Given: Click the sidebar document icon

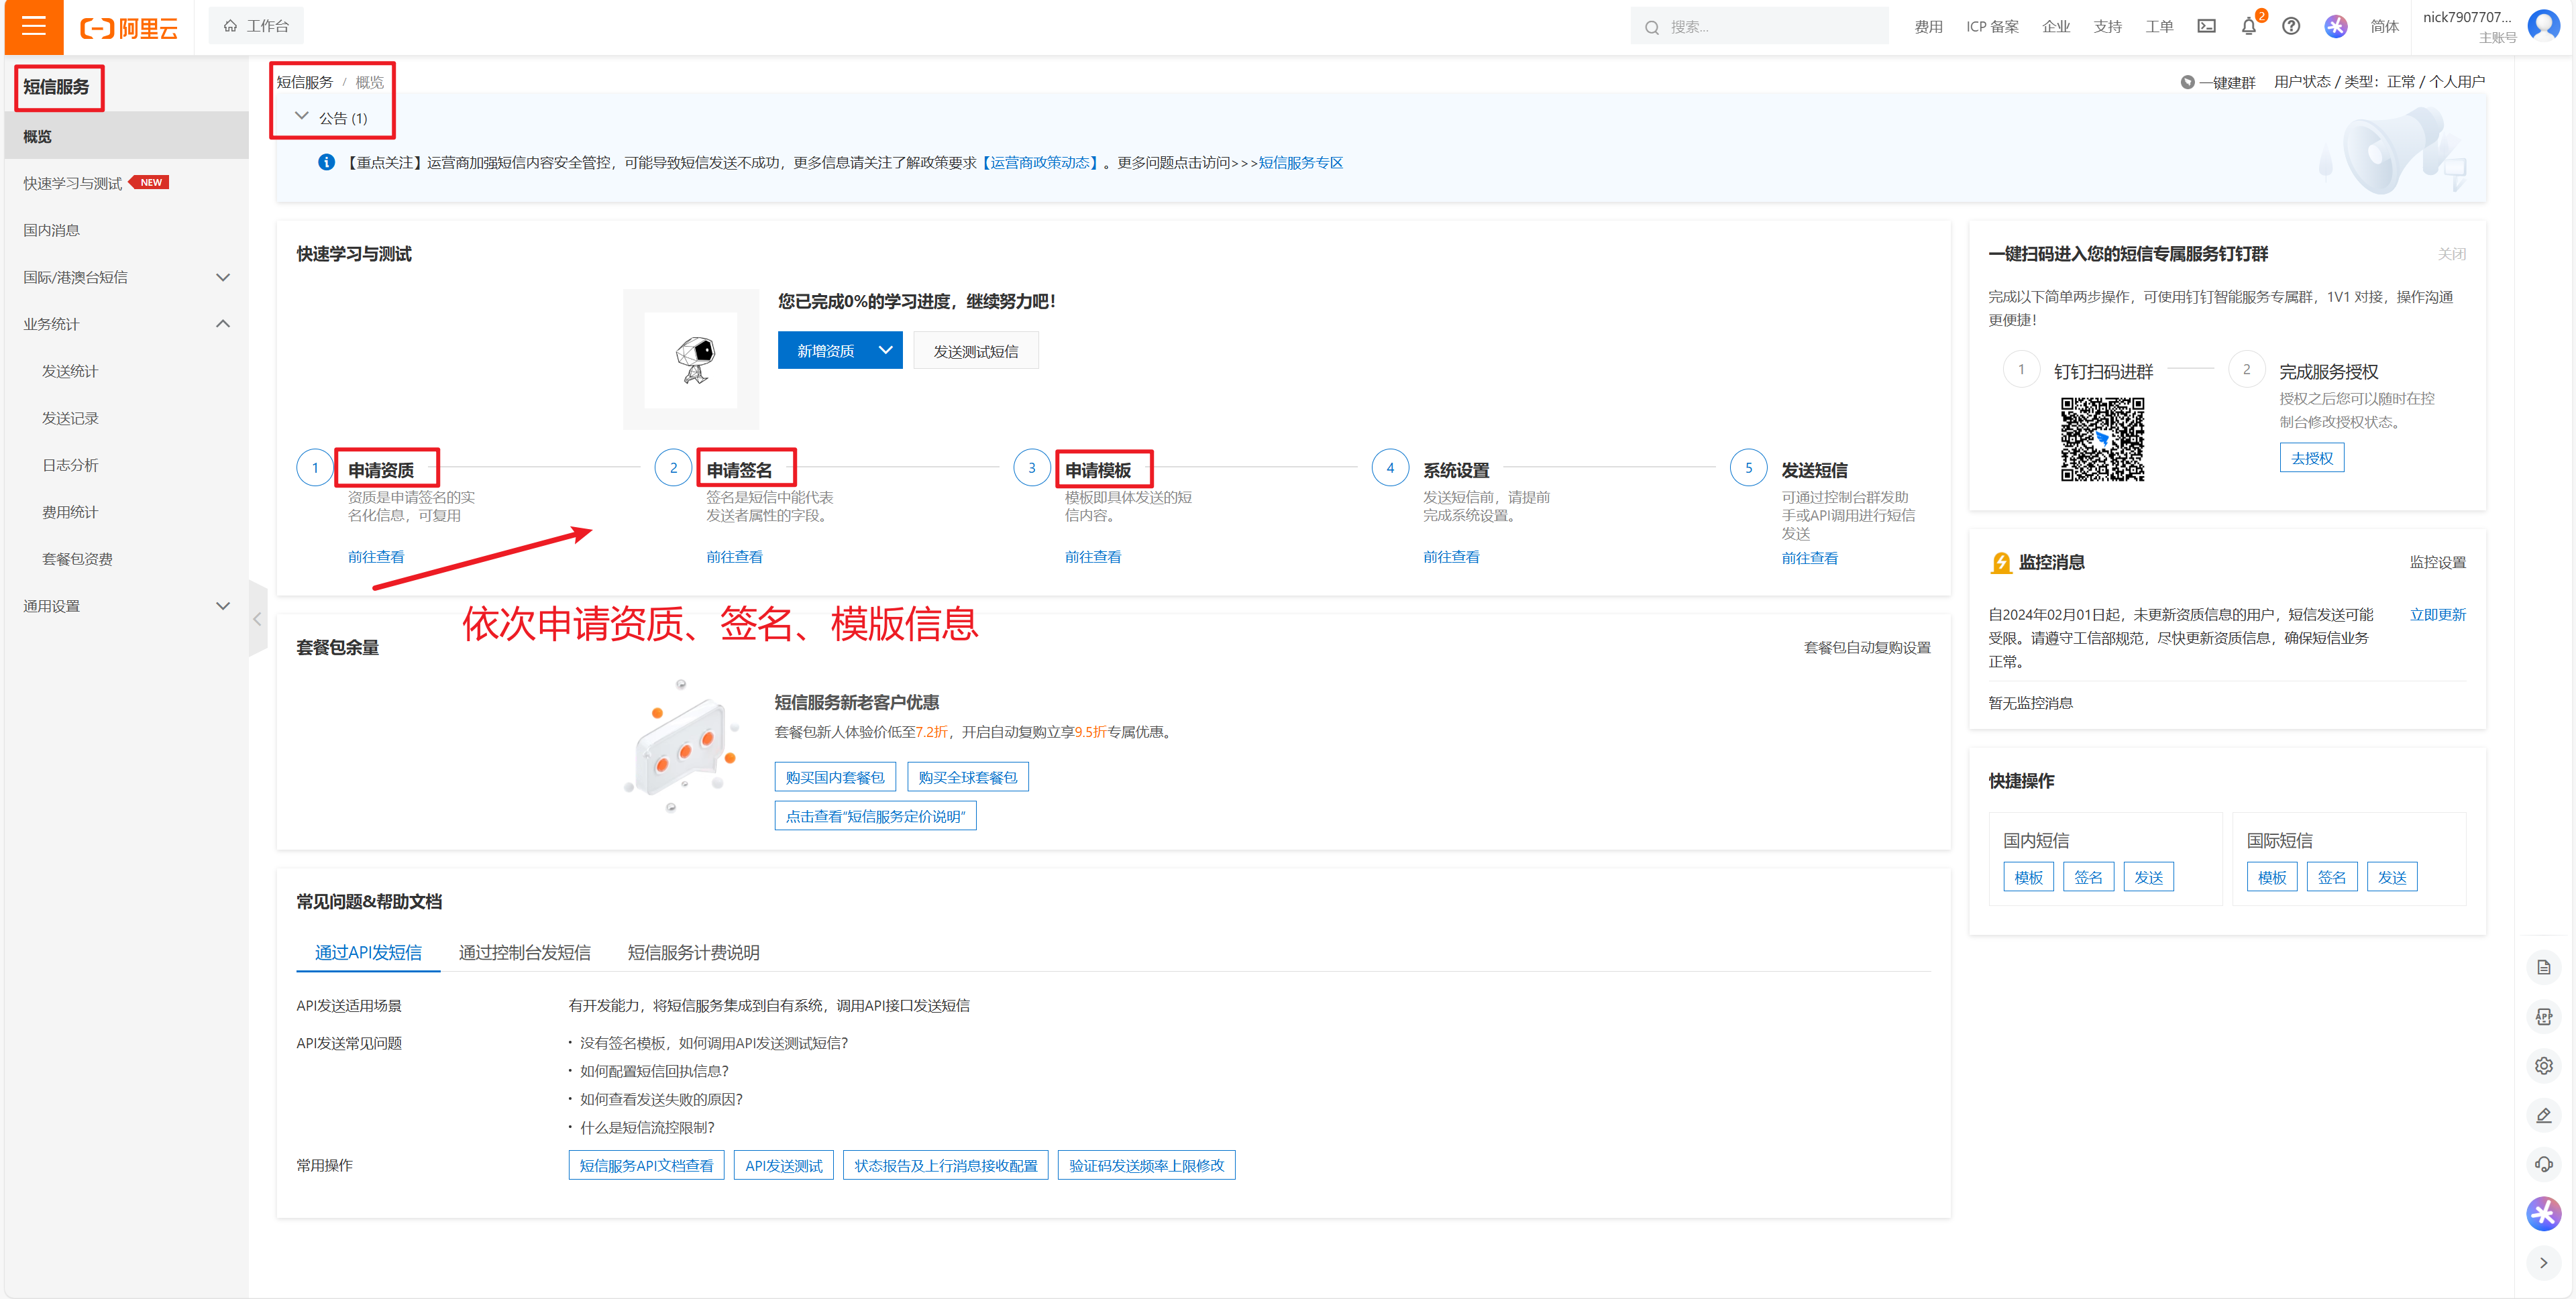Looking at the screenshot, I should pos(2543,967).
